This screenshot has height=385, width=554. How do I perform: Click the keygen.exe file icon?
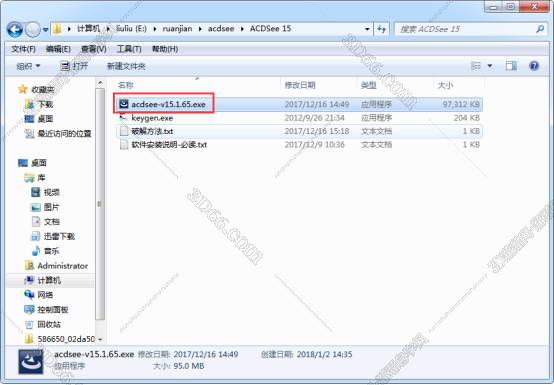click(124, 118)
